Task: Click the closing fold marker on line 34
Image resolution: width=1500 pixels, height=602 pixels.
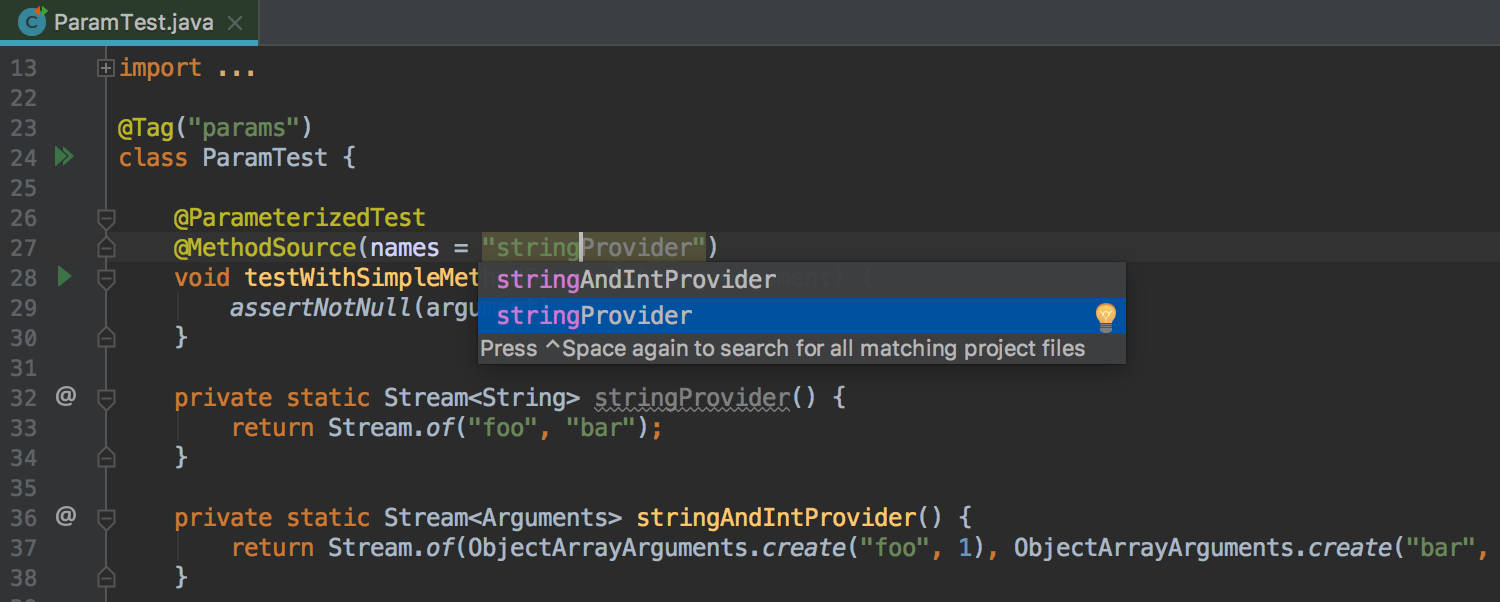Action: click(106, 458)
